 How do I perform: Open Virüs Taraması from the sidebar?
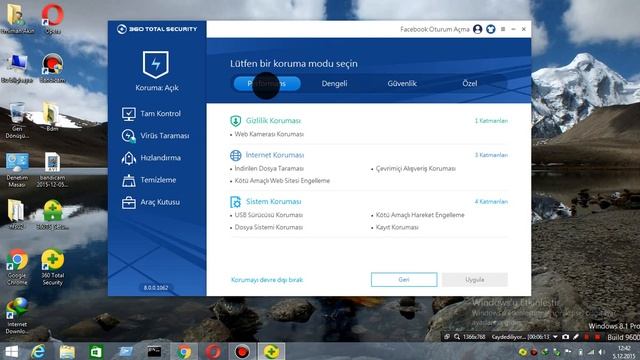156,136
